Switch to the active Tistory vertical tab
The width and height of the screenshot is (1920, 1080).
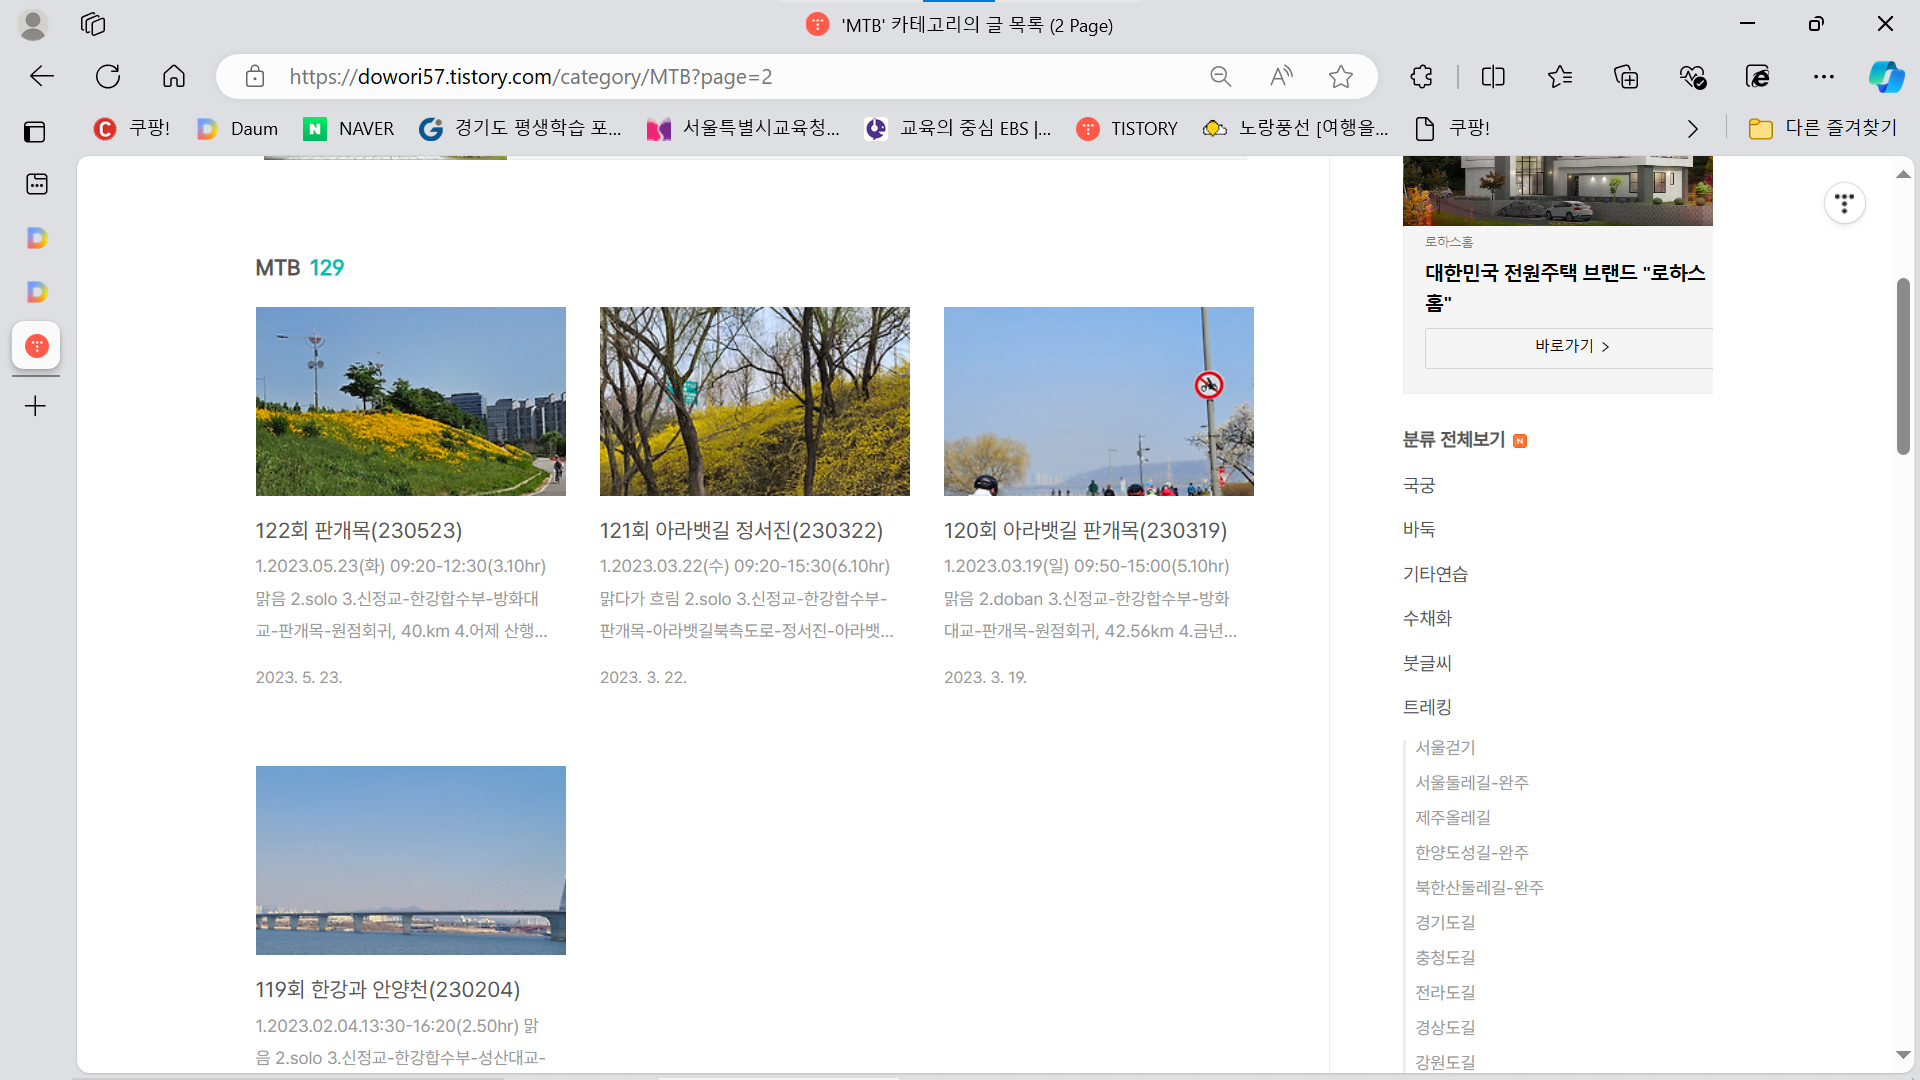point(37,346)
